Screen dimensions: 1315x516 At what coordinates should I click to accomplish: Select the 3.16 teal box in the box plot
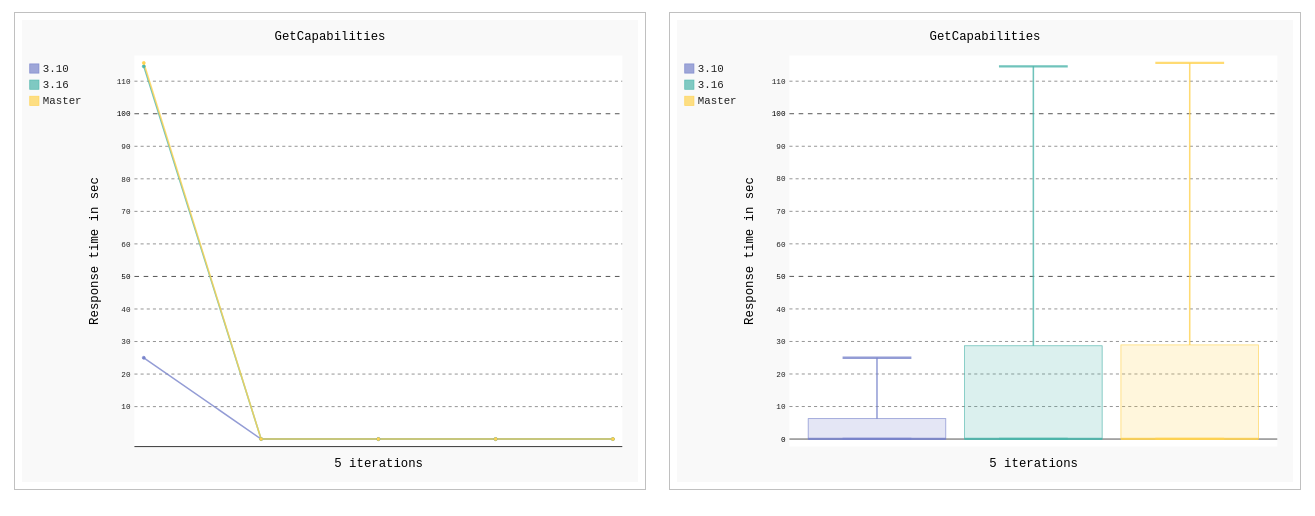1033,392
